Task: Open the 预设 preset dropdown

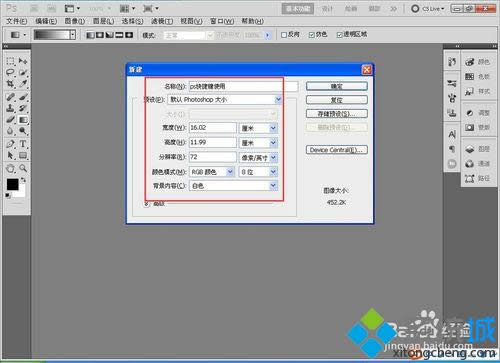Action: [x=225, y=100]
